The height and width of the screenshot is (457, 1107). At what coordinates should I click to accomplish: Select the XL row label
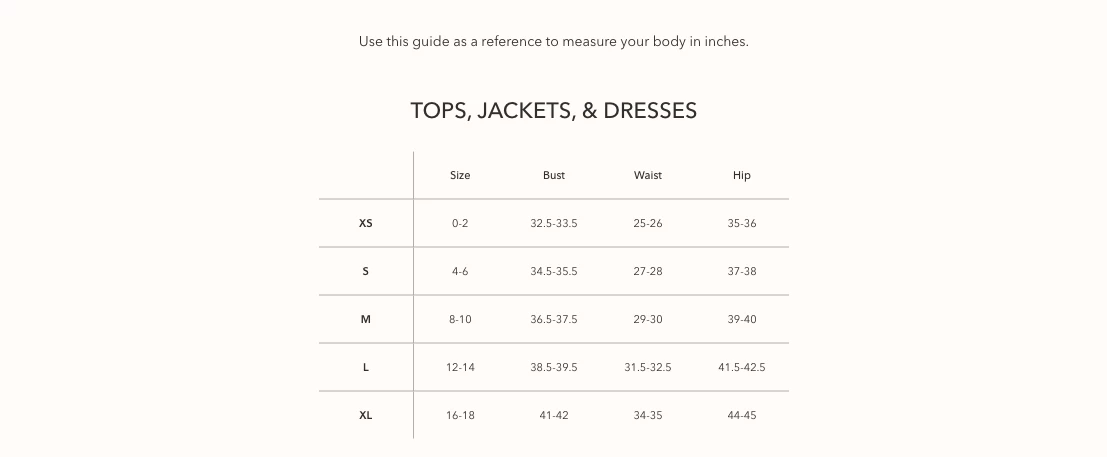(366, 415)
